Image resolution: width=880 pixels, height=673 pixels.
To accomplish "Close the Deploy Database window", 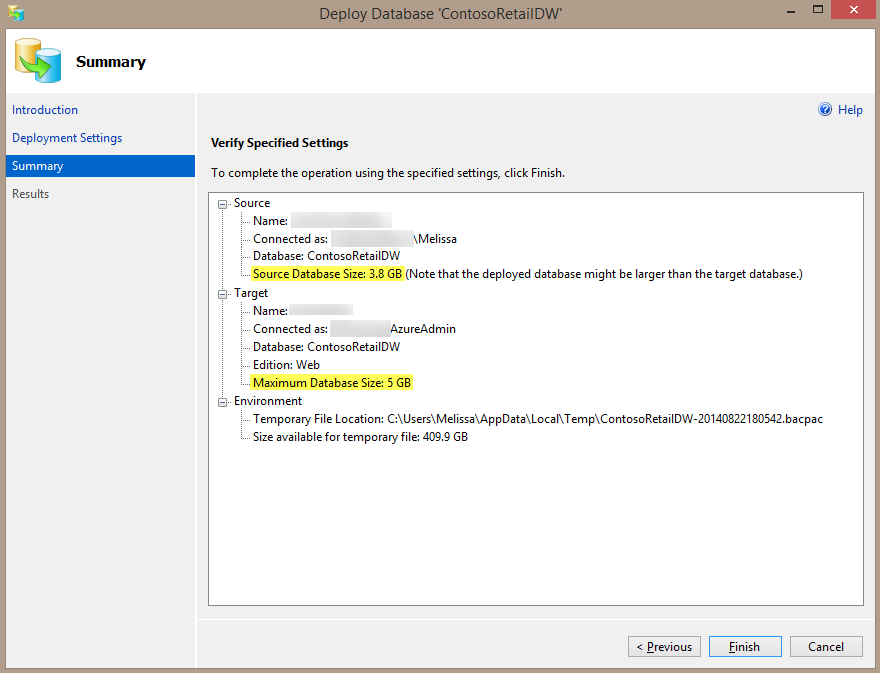I will 854,10.
